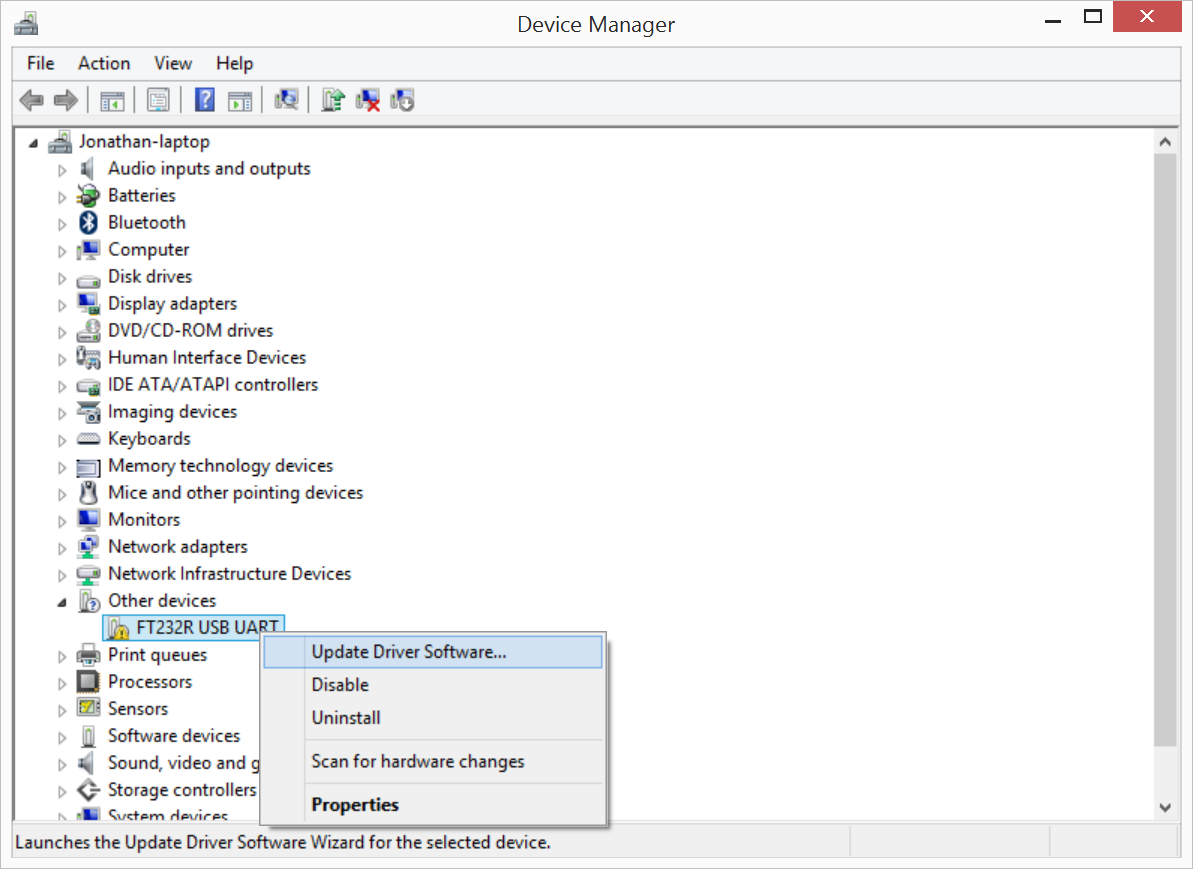Expand the Sound, video category
This screenshot has height=869, width=1193.
click(62, 764)
